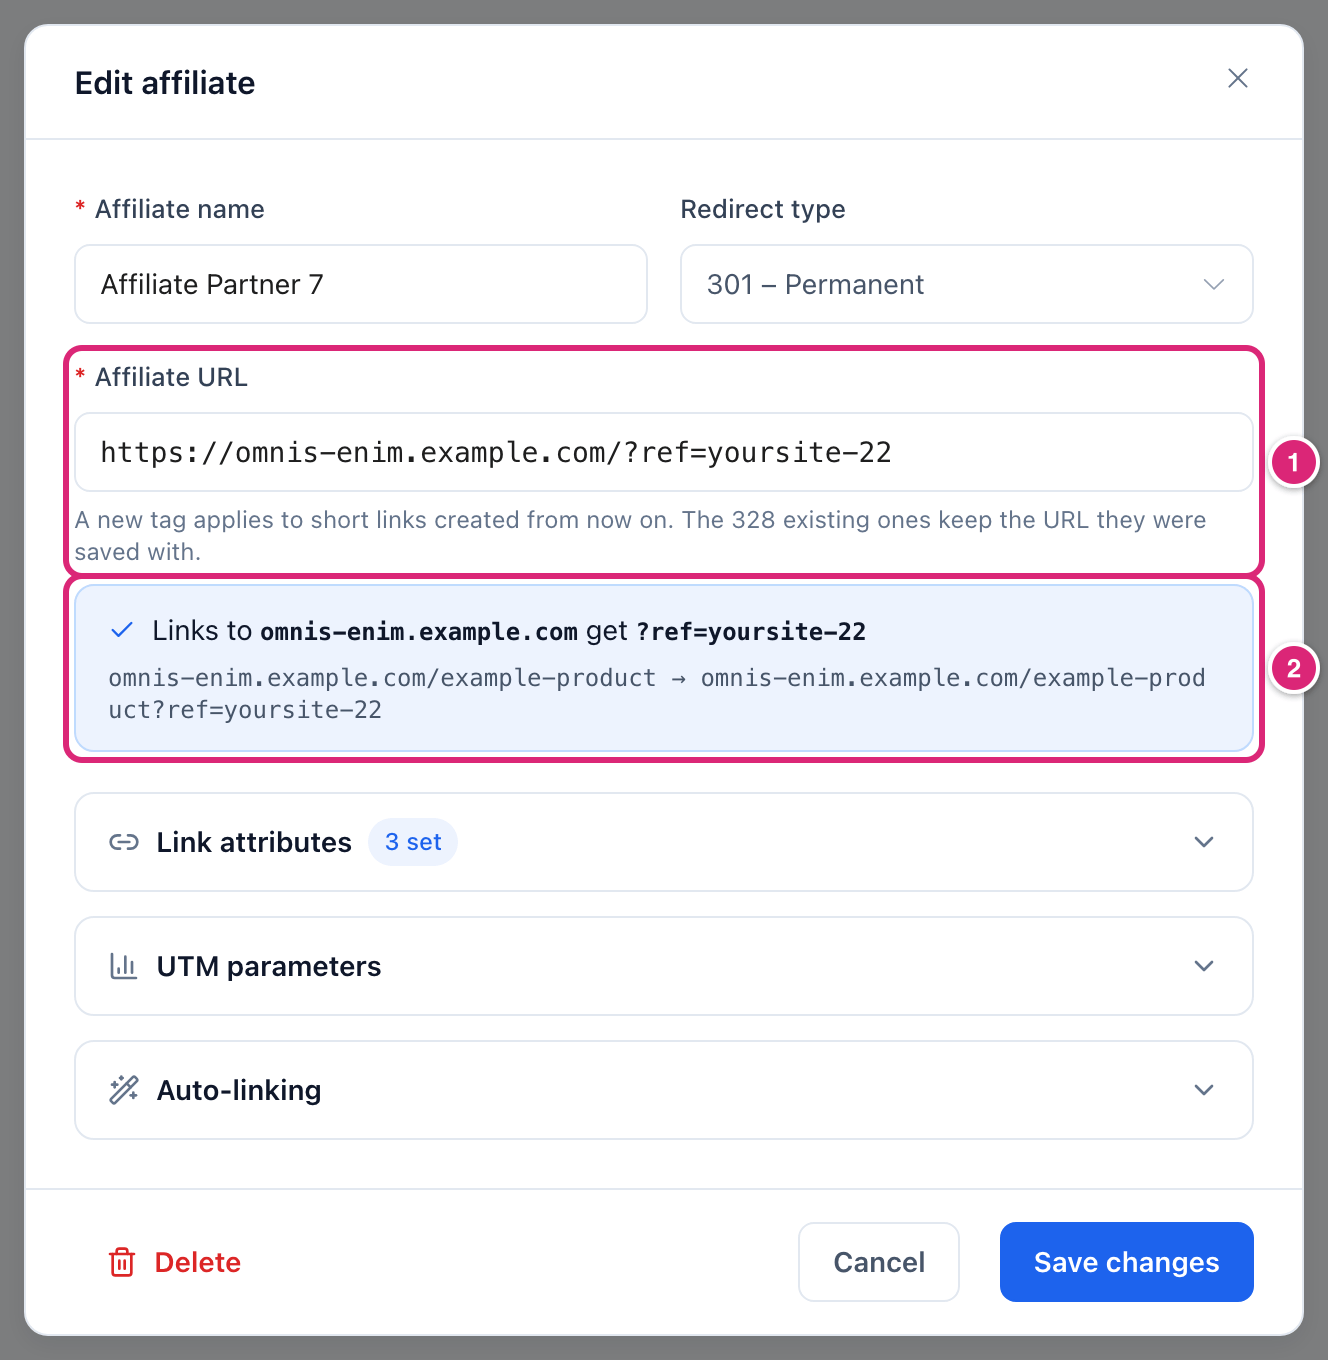1328x1360 pixels.
Task: Click the red Delete text
Action: coord(198,1262)
